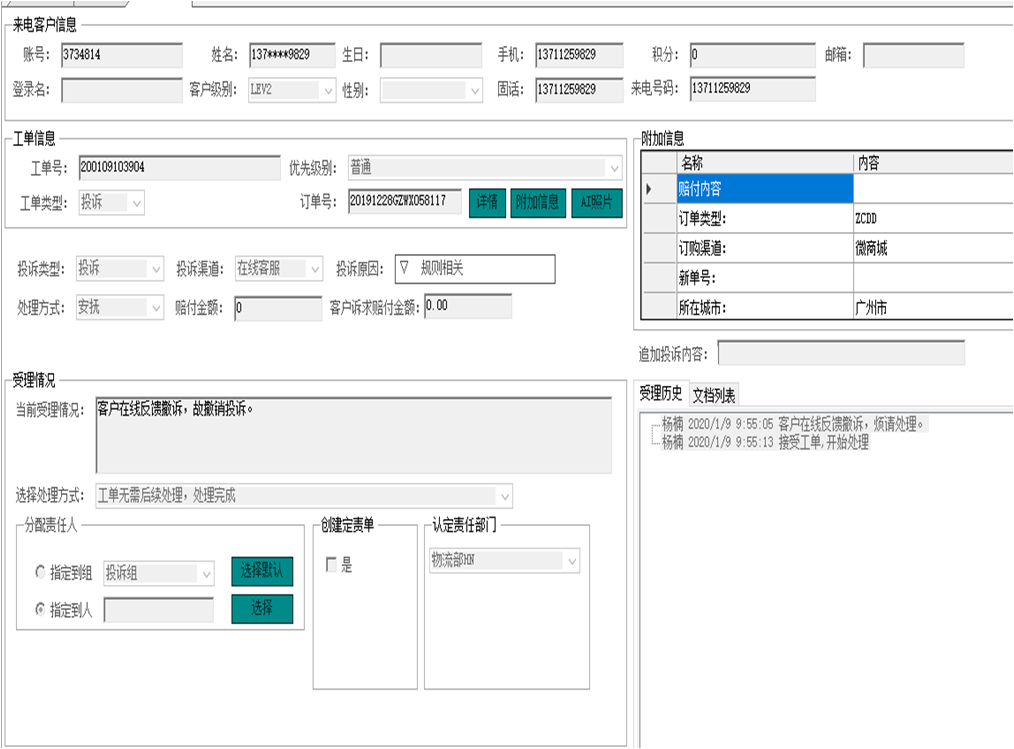Click the 追加投诉内容 input field
Image resolution: width=1014 pixels, height=749 pixels.
[841, 353]
